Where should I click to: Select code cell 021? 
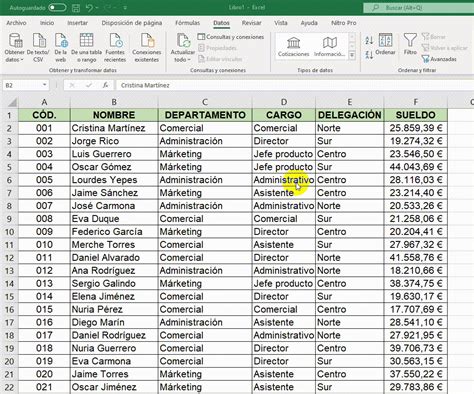click(44, 387)
